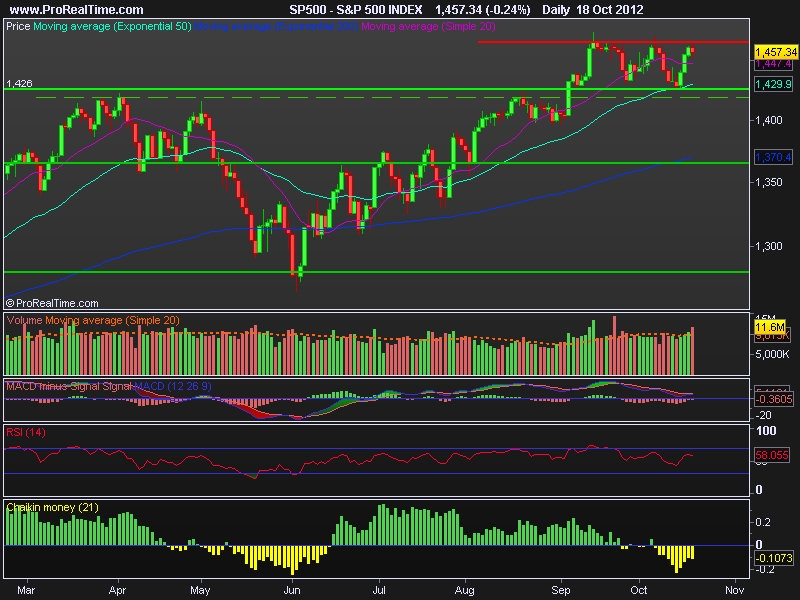Click the 0.2 Chaikin axis label
Image resolution: width=800 pixels, height=600 pixels.
763,522
